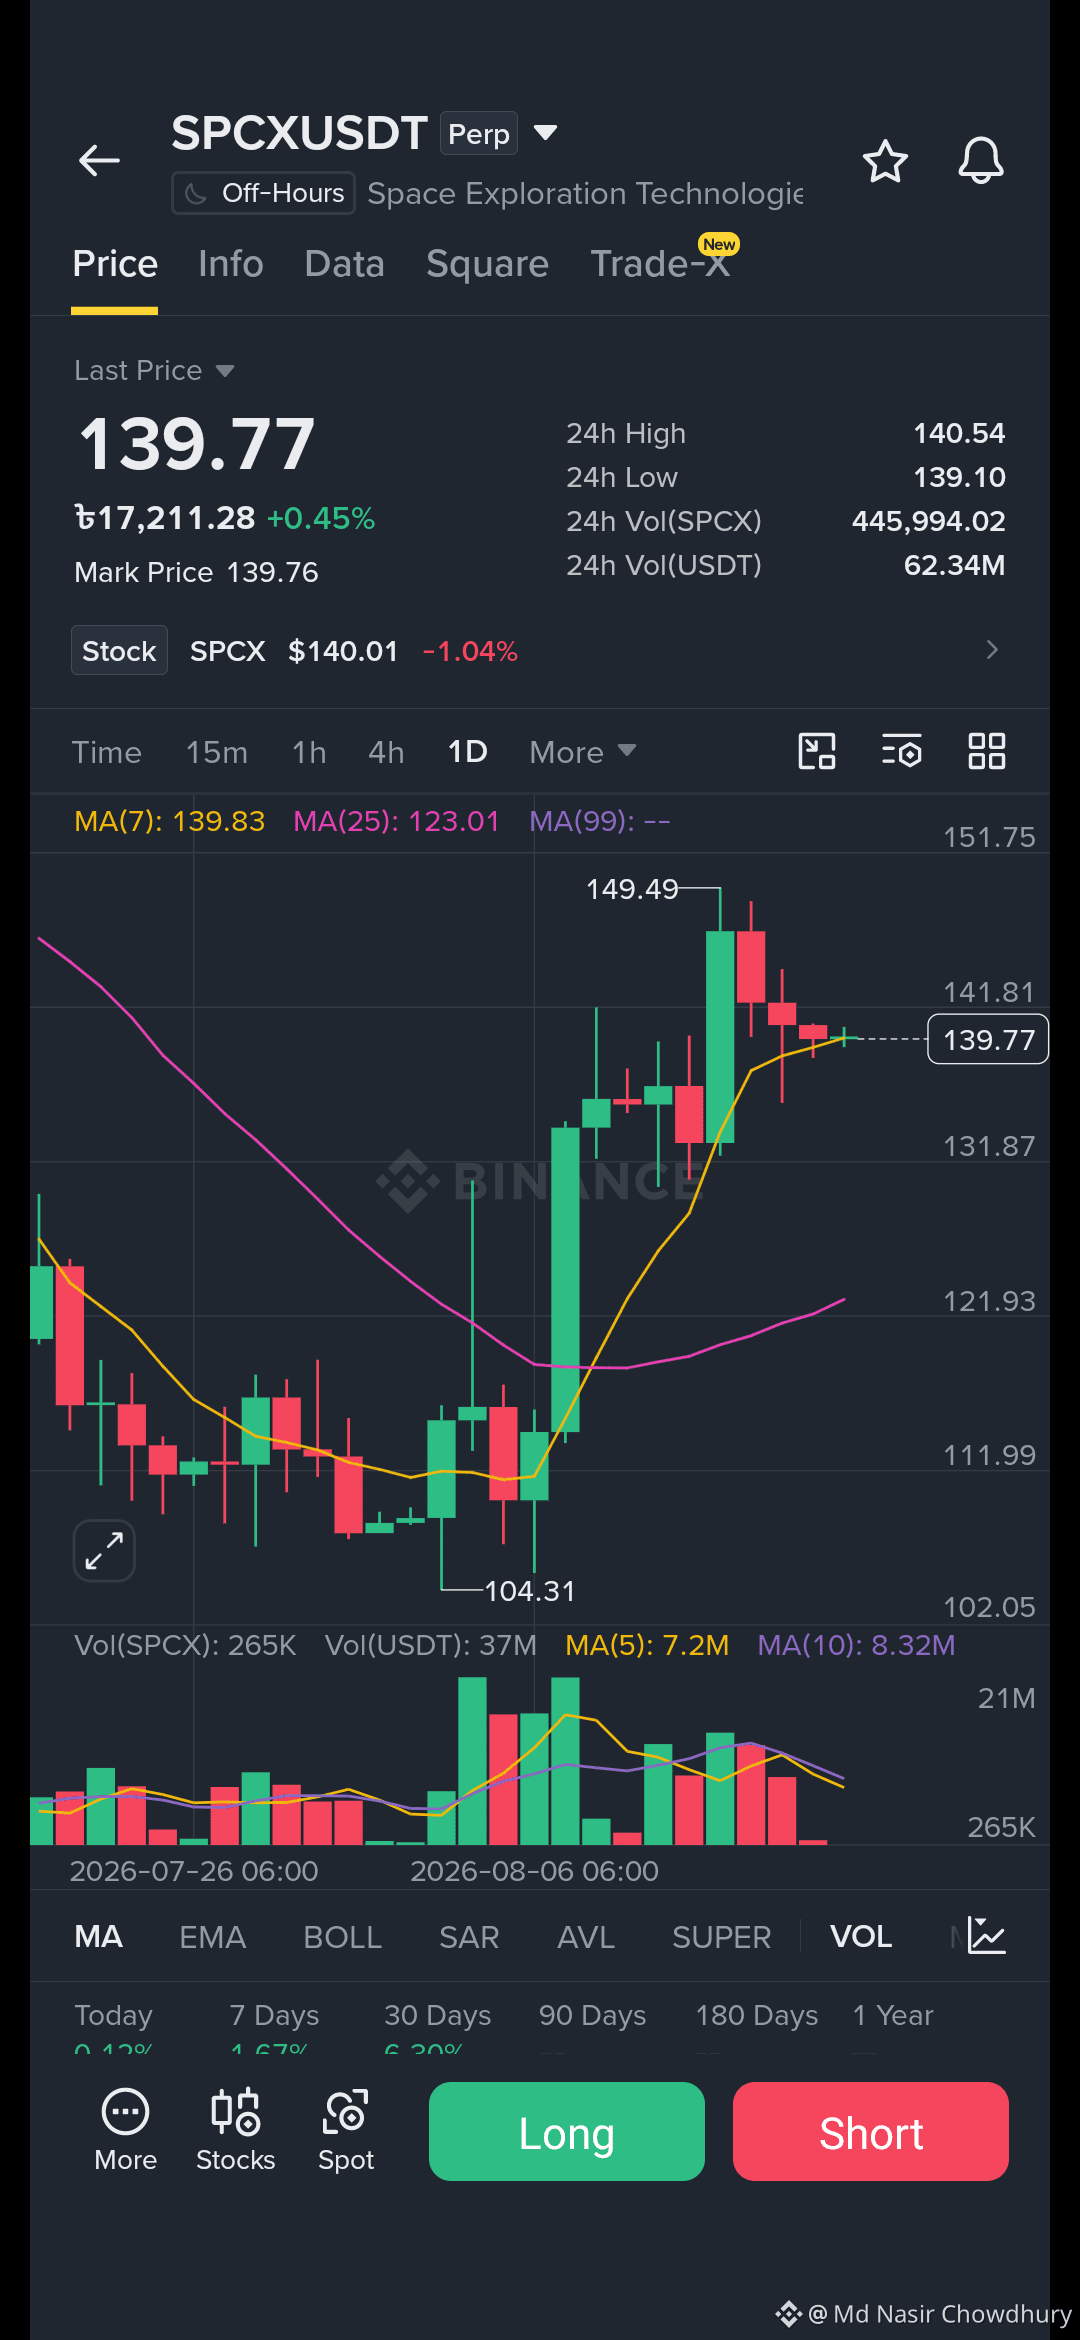1080x2340 pixels.
Task: Tap the 24h Low value 139.10
Action: [x=959, y=477]
